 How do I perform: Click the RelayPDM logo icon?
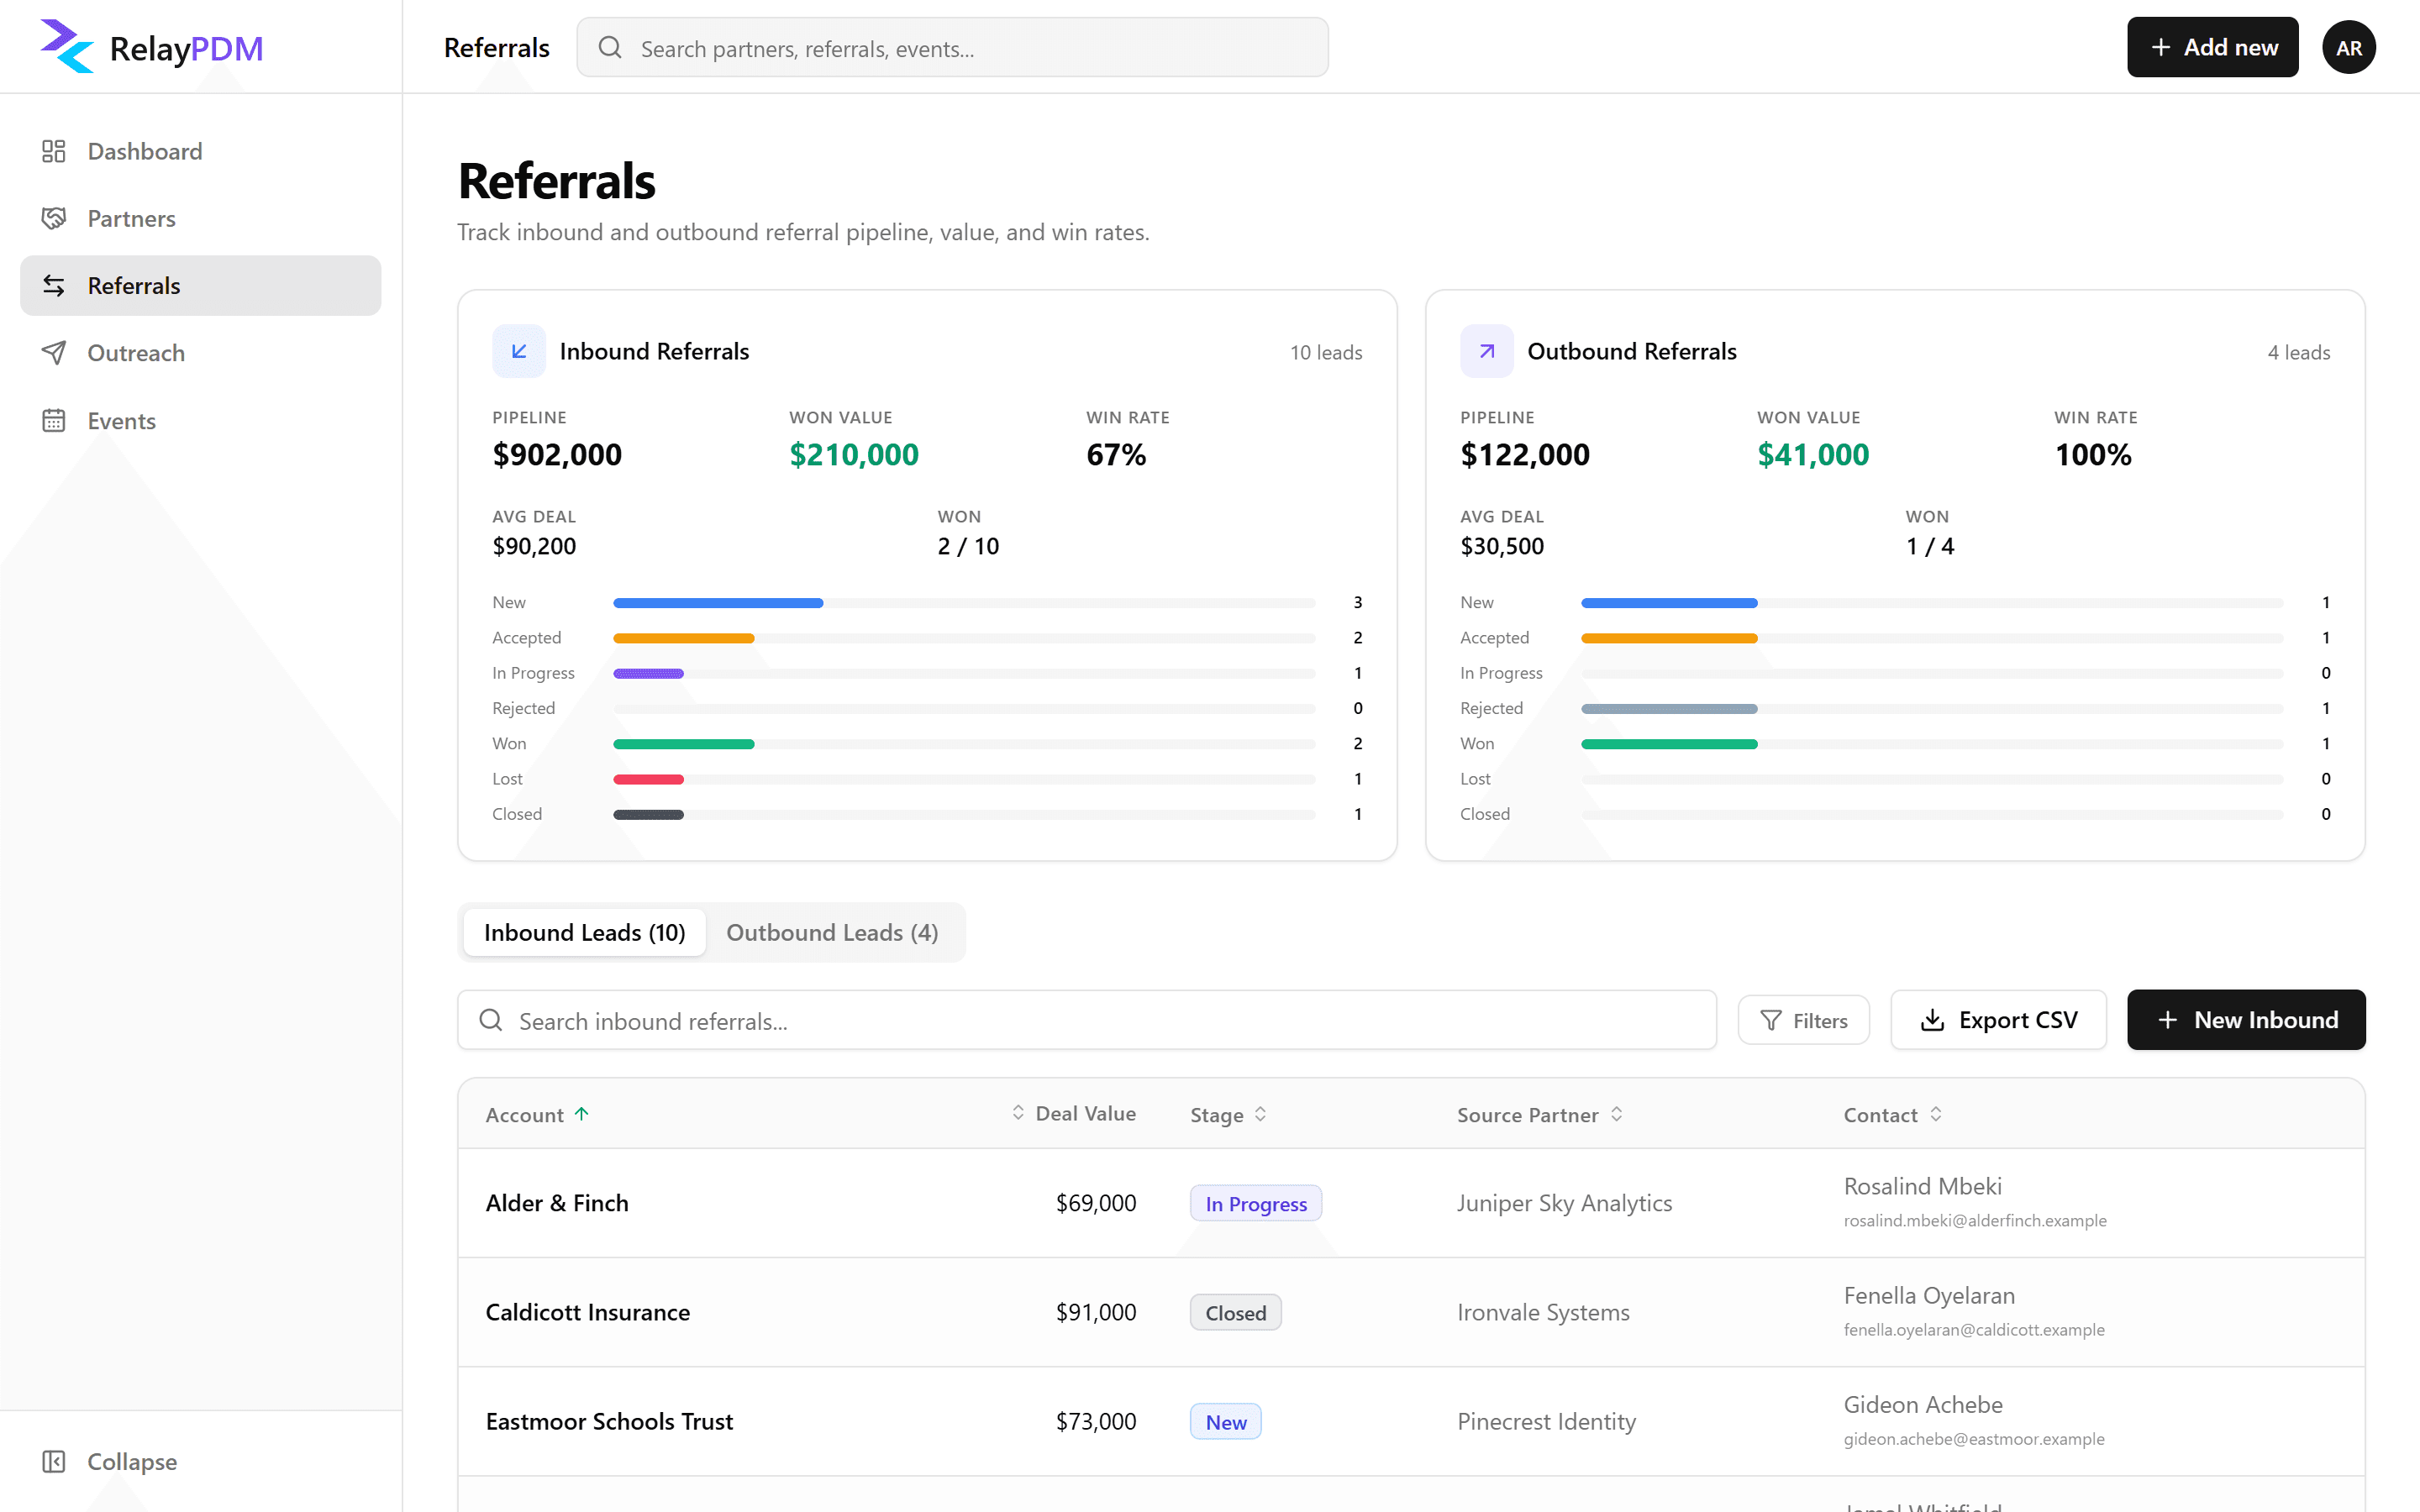(67, 46)
